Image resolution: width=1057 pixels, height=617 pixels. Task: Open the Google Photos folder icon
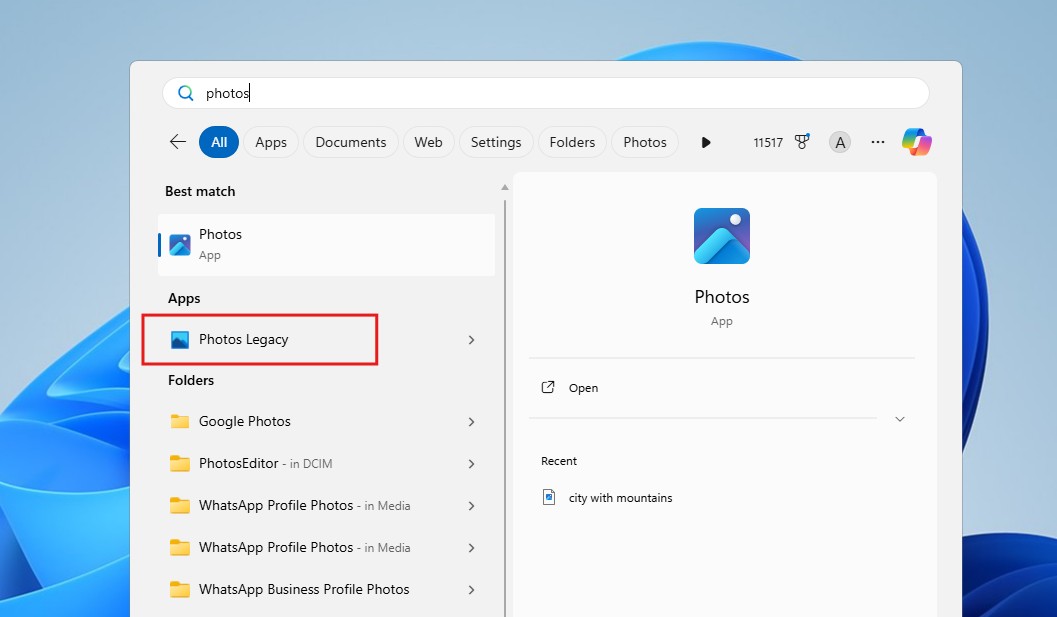[x=178, y=421]
